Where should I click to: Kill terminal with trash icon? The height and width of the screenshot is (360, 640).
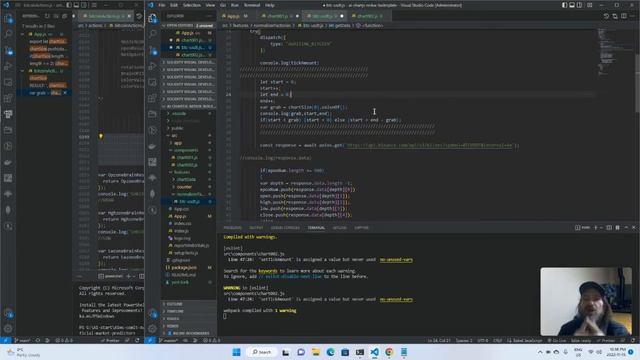pyautogui.click(x=617, y=227)
